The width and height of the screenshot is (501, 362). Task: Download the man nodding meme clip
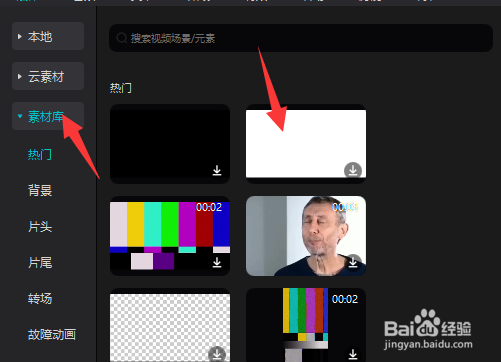click(353, 263)
